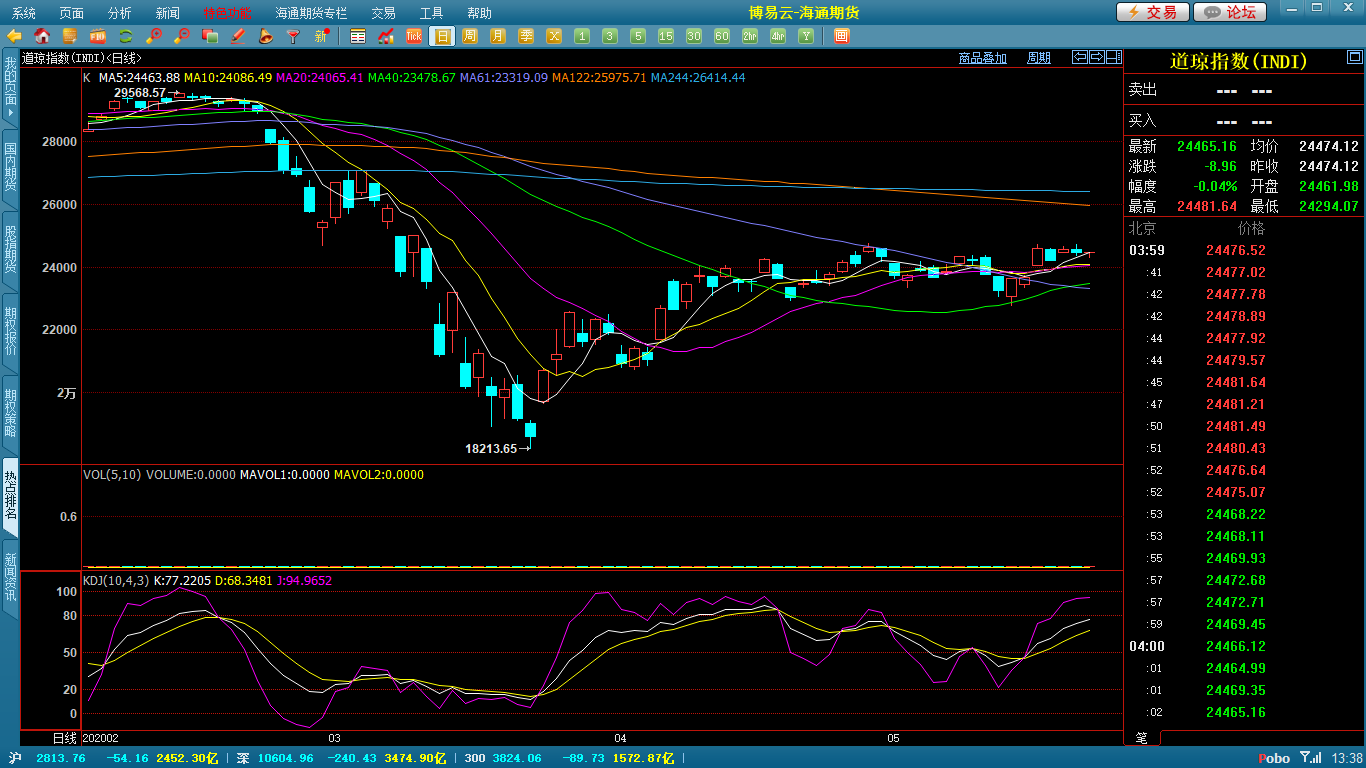Screen dimensions: 1366x768
Task: Open the home page via house icon
Action: [x=42, y=36]
